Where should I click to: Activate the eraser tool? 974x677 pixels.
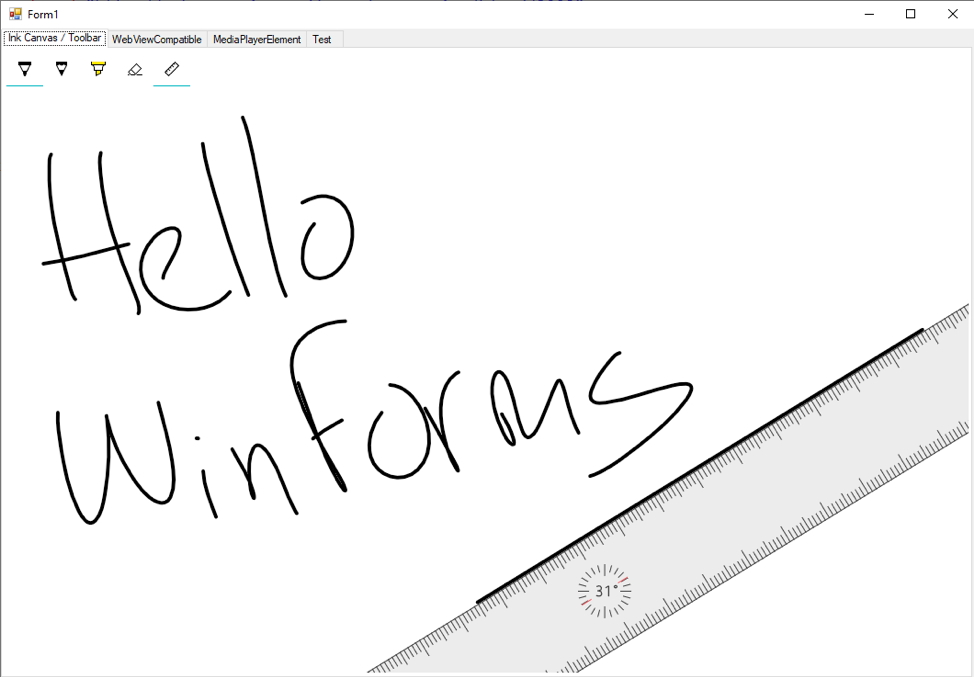tap(134, 68)
